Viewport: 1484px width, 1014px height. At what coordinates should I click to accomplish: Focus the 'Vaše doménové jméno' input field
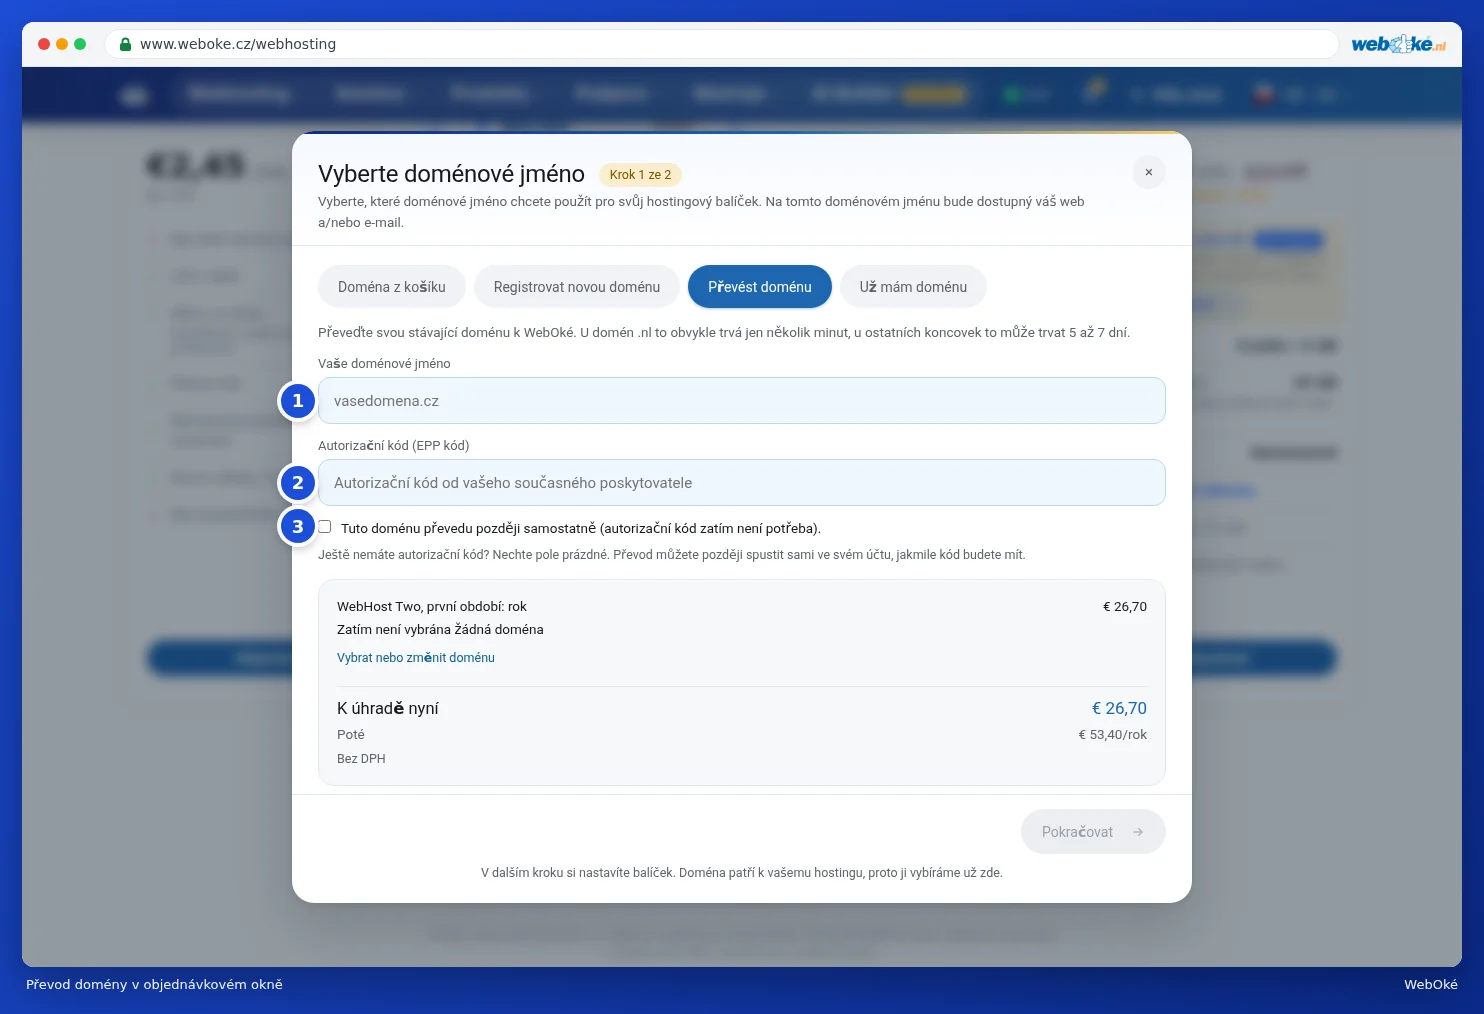(742, 400)
